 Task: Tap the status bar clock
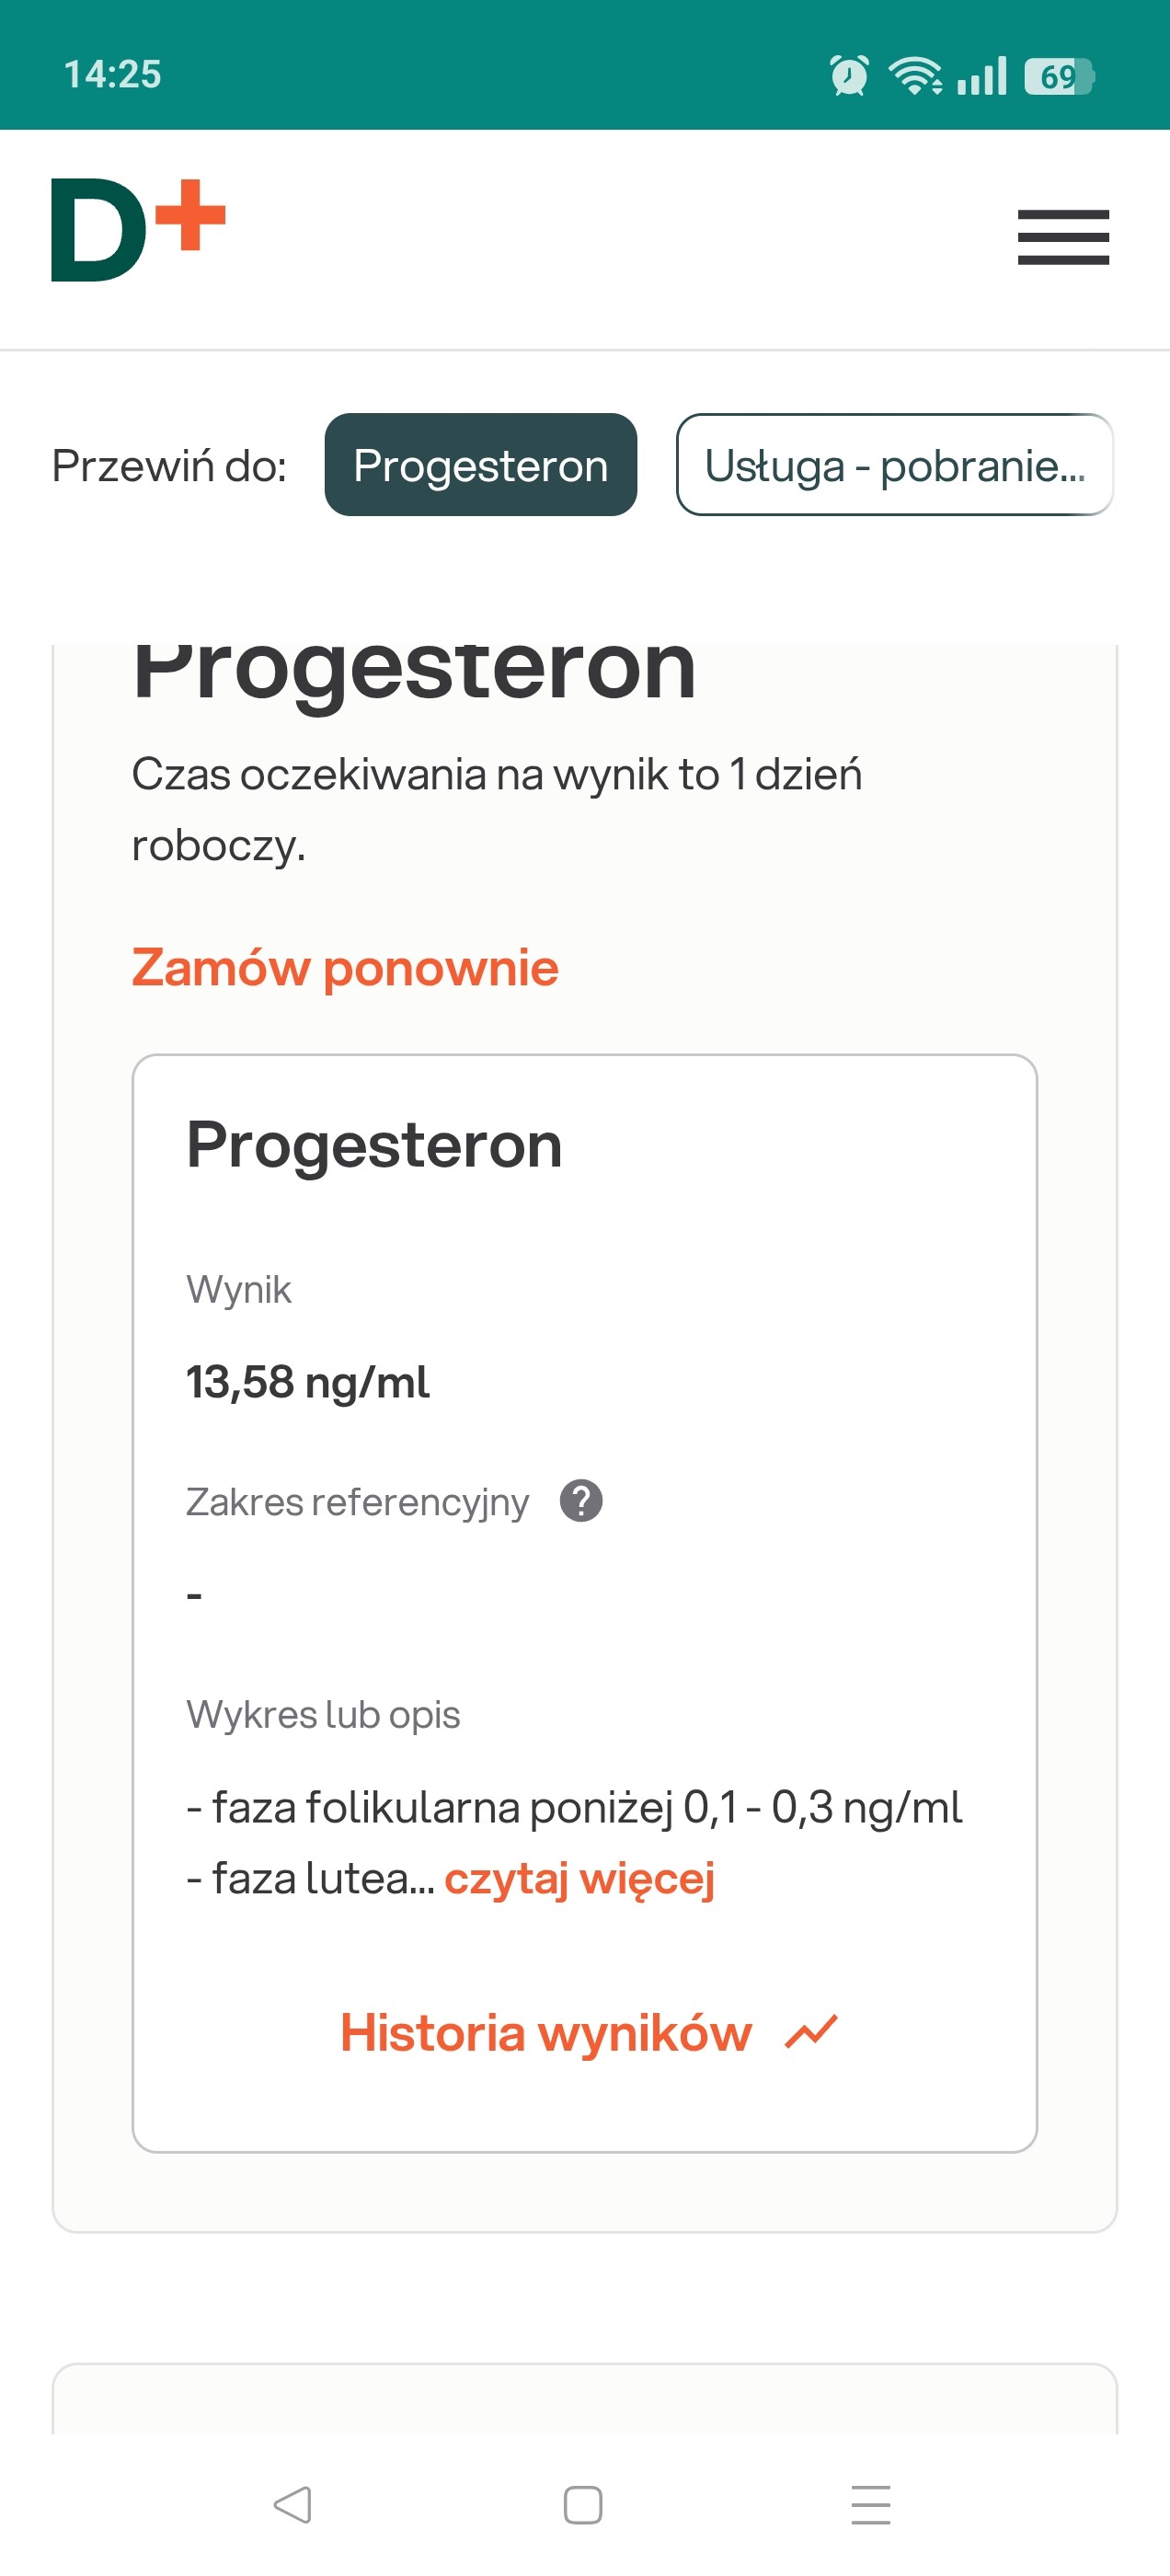113,75
